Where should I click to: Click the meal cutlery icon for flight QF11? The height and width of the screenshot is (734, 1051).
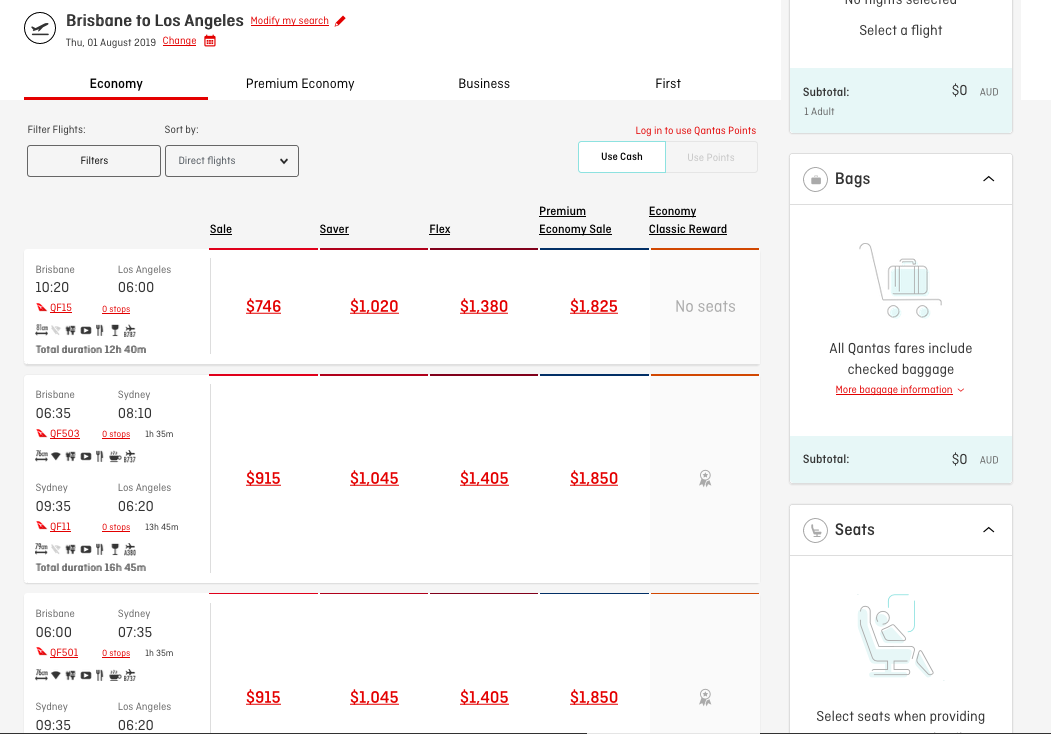(99, 549)
